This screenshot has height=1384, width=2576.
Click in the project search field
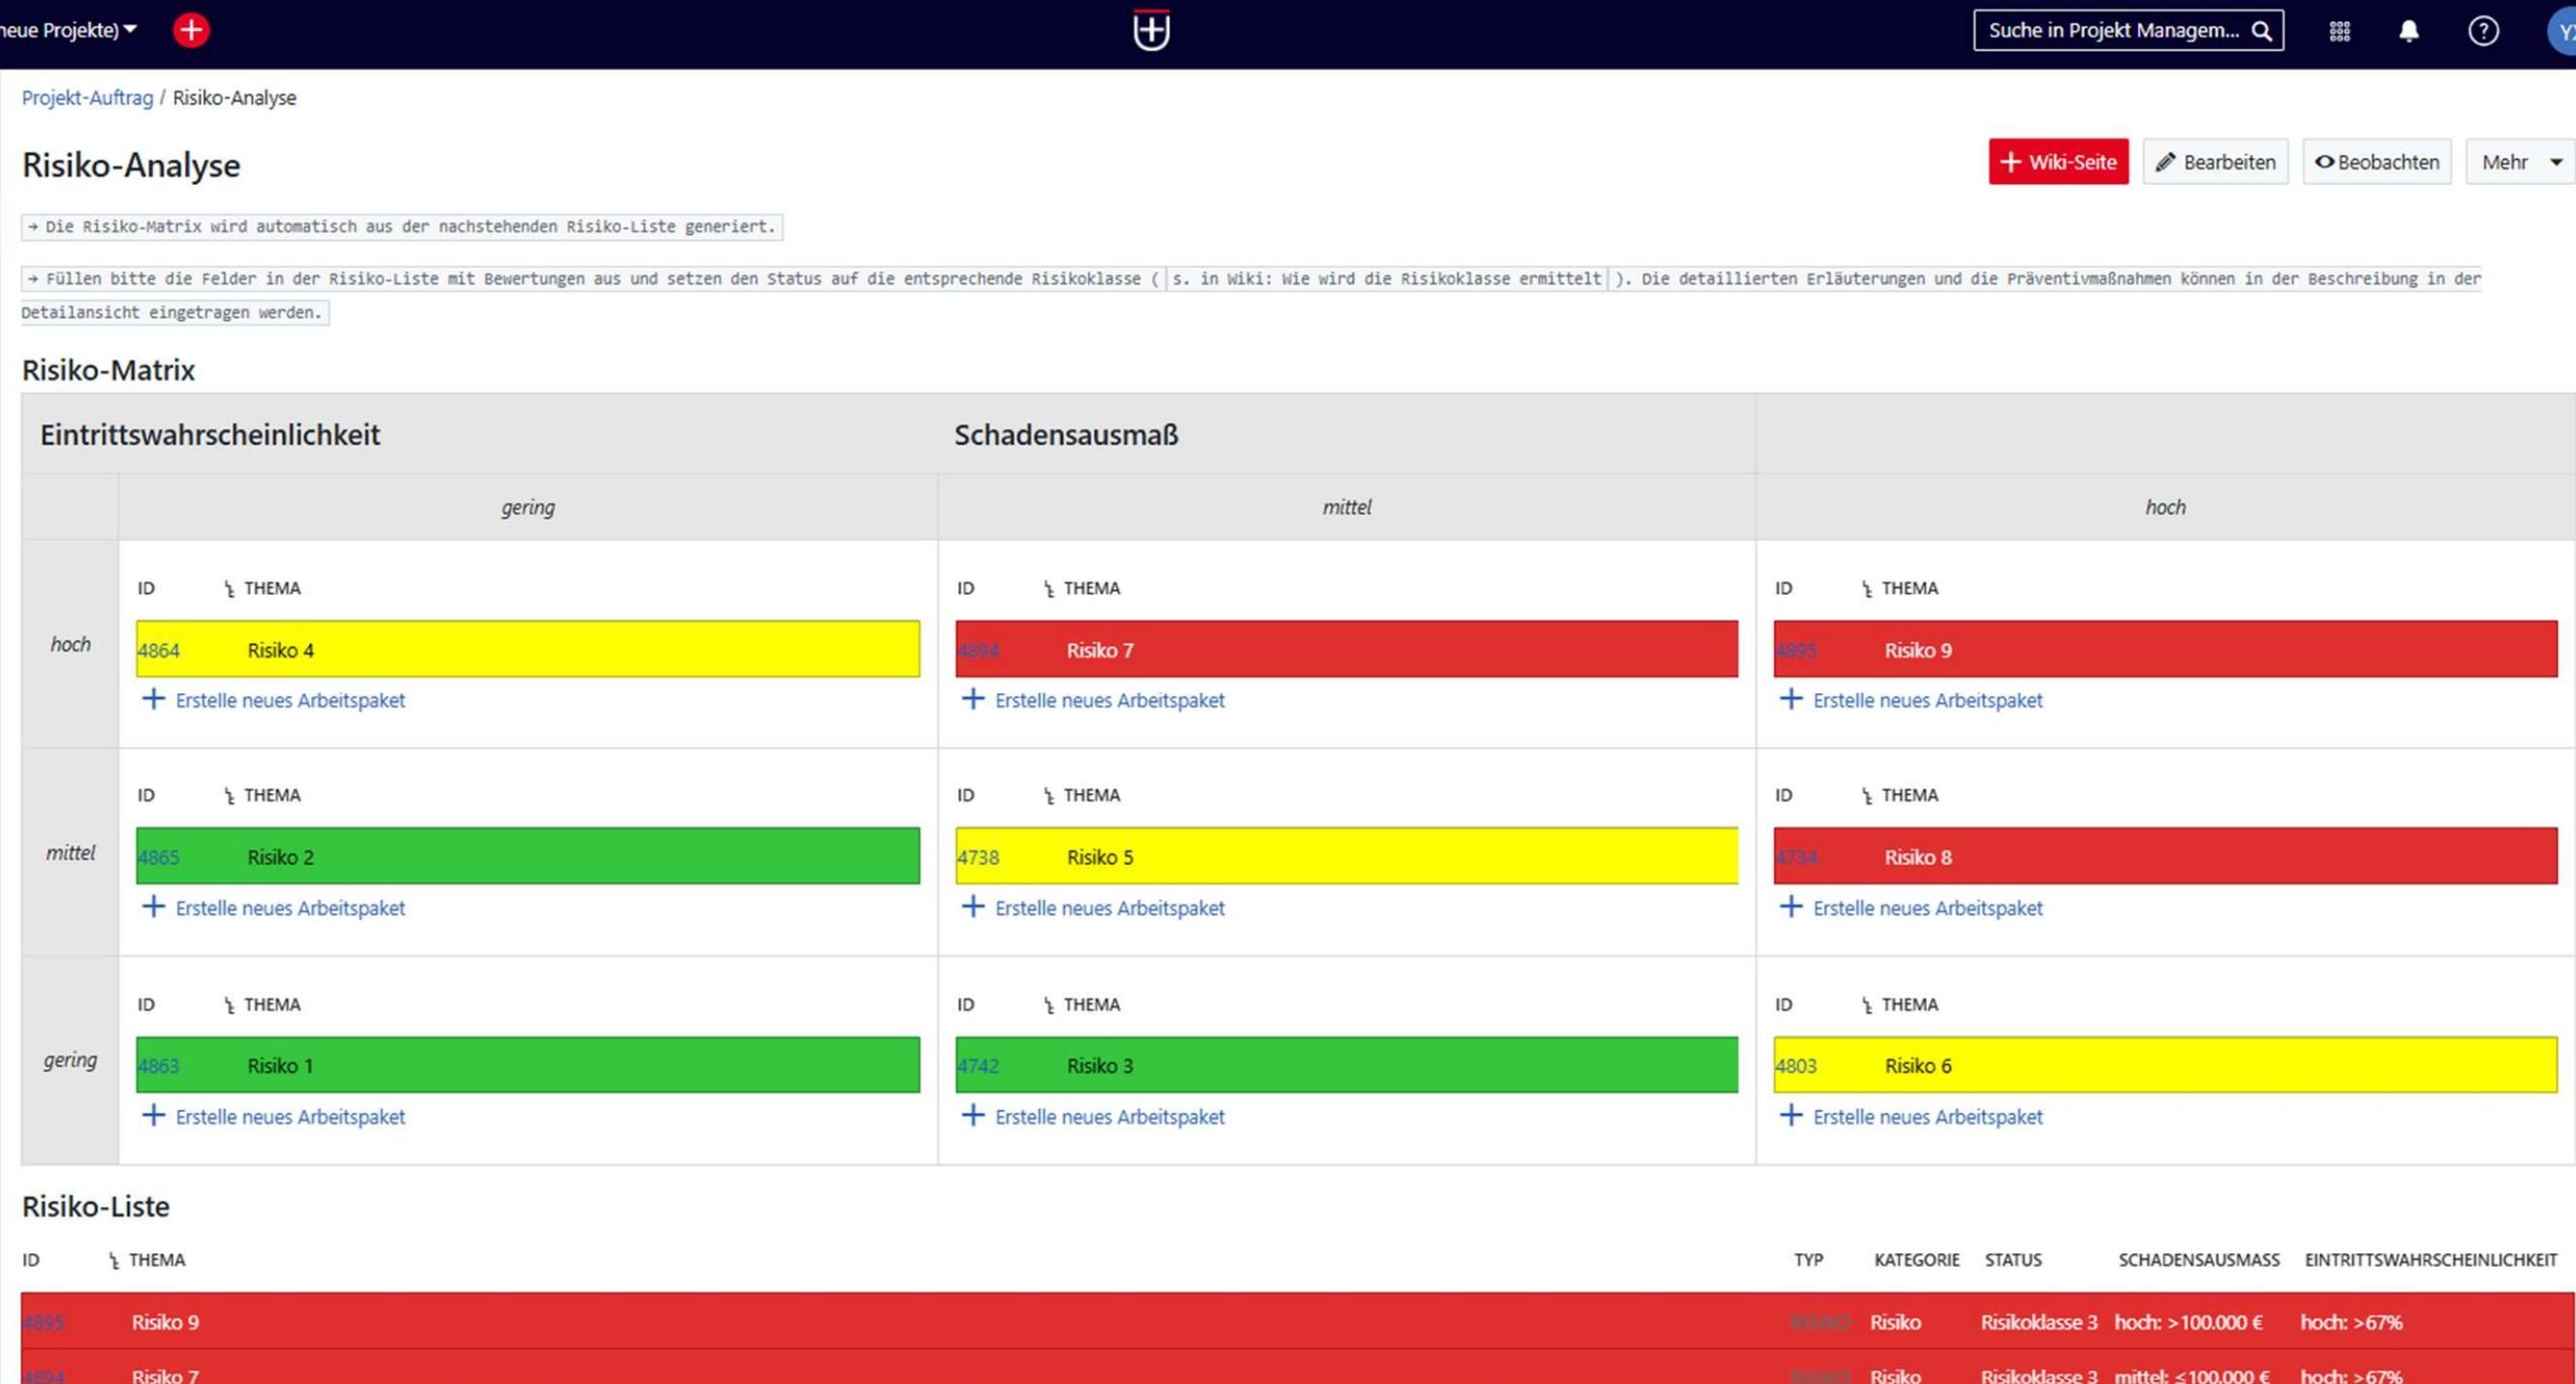(x=2112, y=31)
